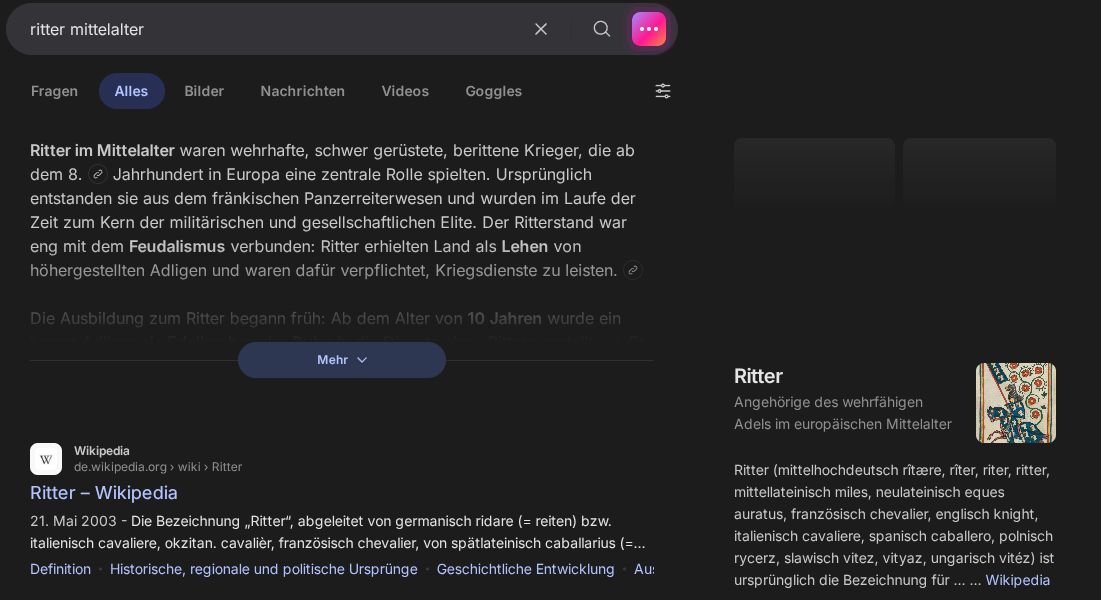The height and width of the screenshot is (600, 1101).
Task: Clear the search query with X icon
Action: tap(541, 29)
